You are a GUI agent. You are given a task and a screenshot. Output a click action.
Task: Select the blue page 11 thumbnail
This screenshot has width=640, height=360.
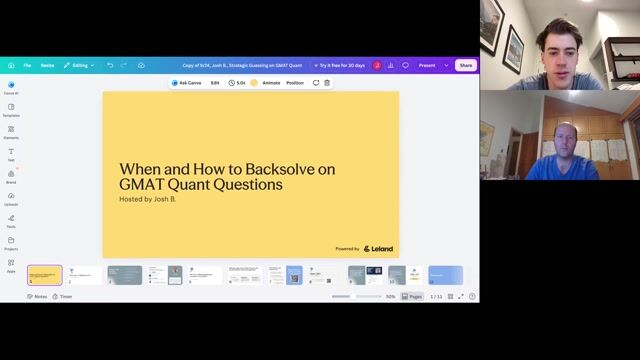[446, 275]
